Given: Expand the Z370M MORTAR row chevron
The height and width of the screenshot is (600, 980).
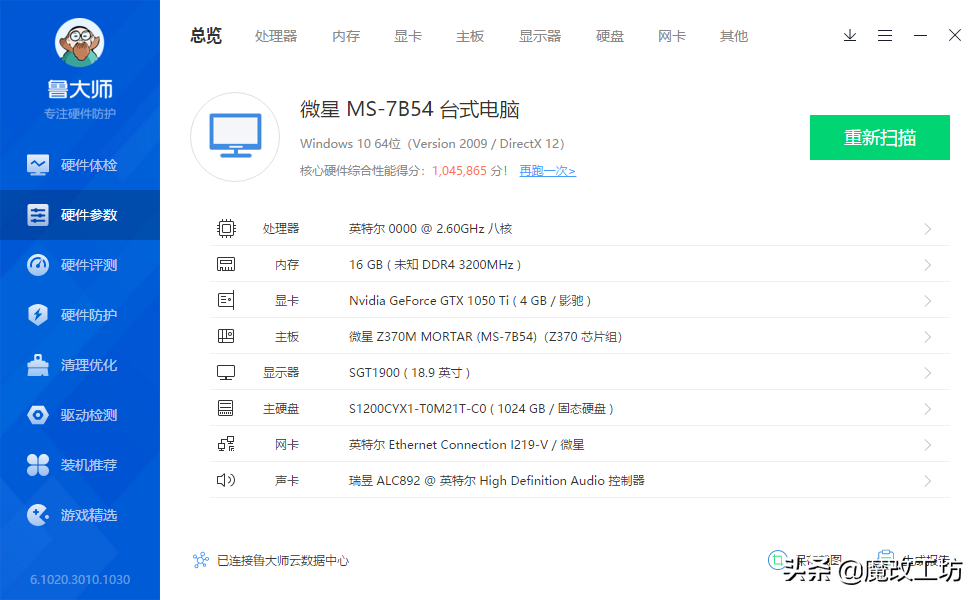Looking at the screenshot, I should point(928,337).
